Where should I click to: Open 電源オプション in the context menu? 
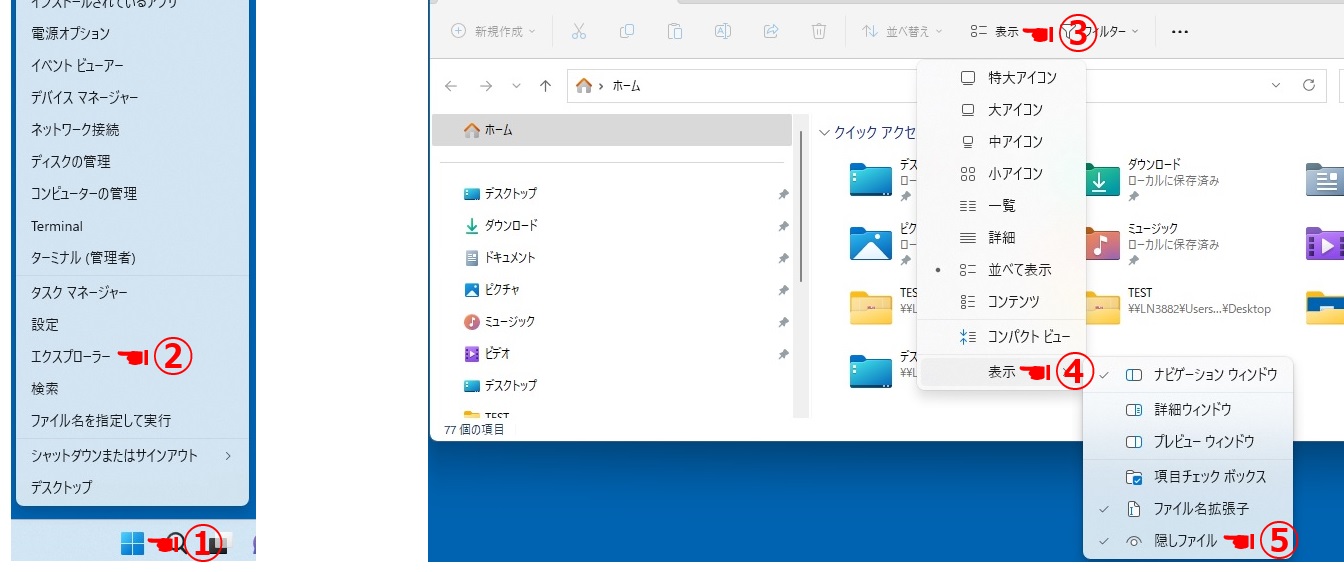(70, 33)
